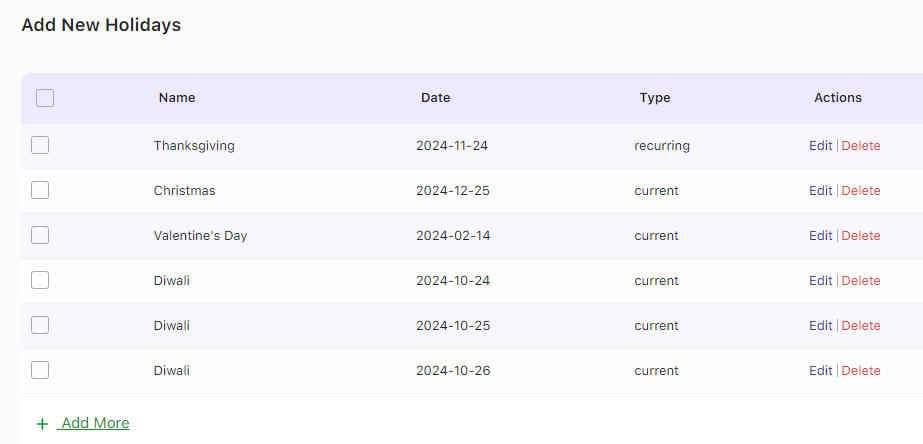923x444 pixels.
Task: Check the Thanksgiving row checkbox
Action: pyautogui.click(x=40, y=145)
